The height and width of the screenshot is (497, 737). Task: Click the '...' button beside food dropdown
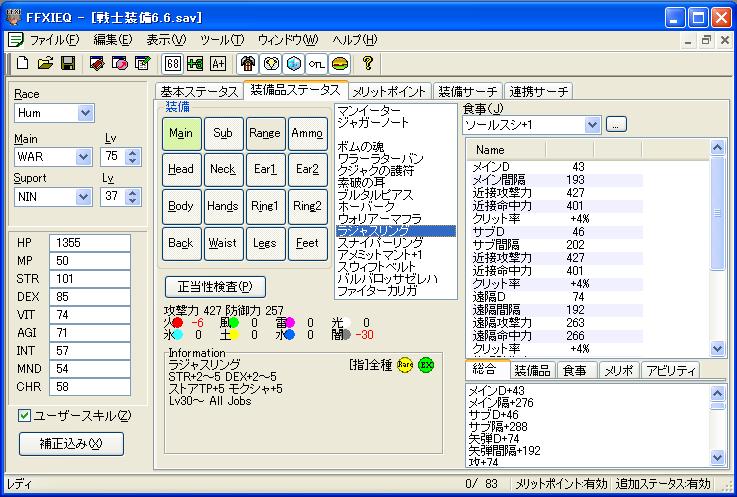[x=616, y=124]
